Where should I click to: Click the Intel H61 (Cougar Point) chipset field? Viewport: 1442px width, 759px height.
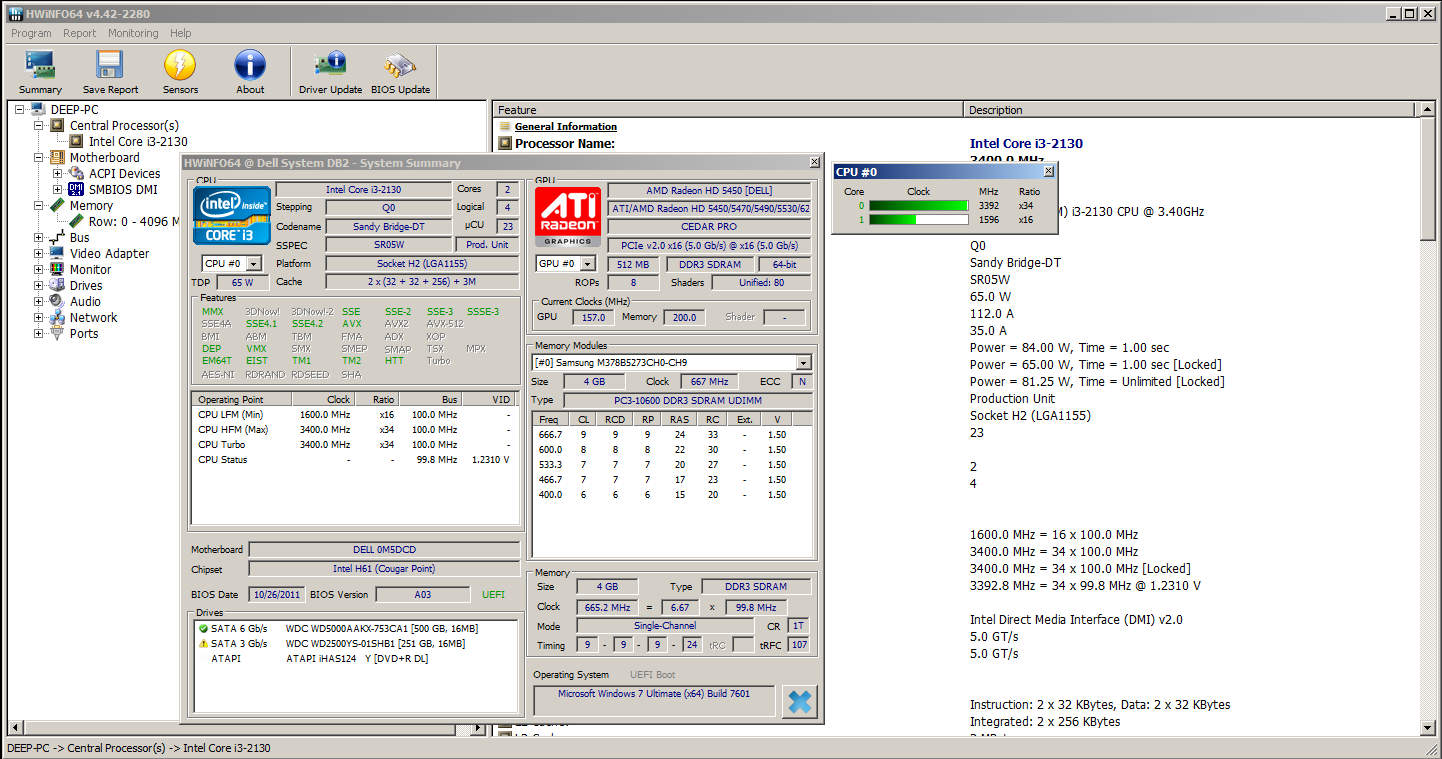384,569
